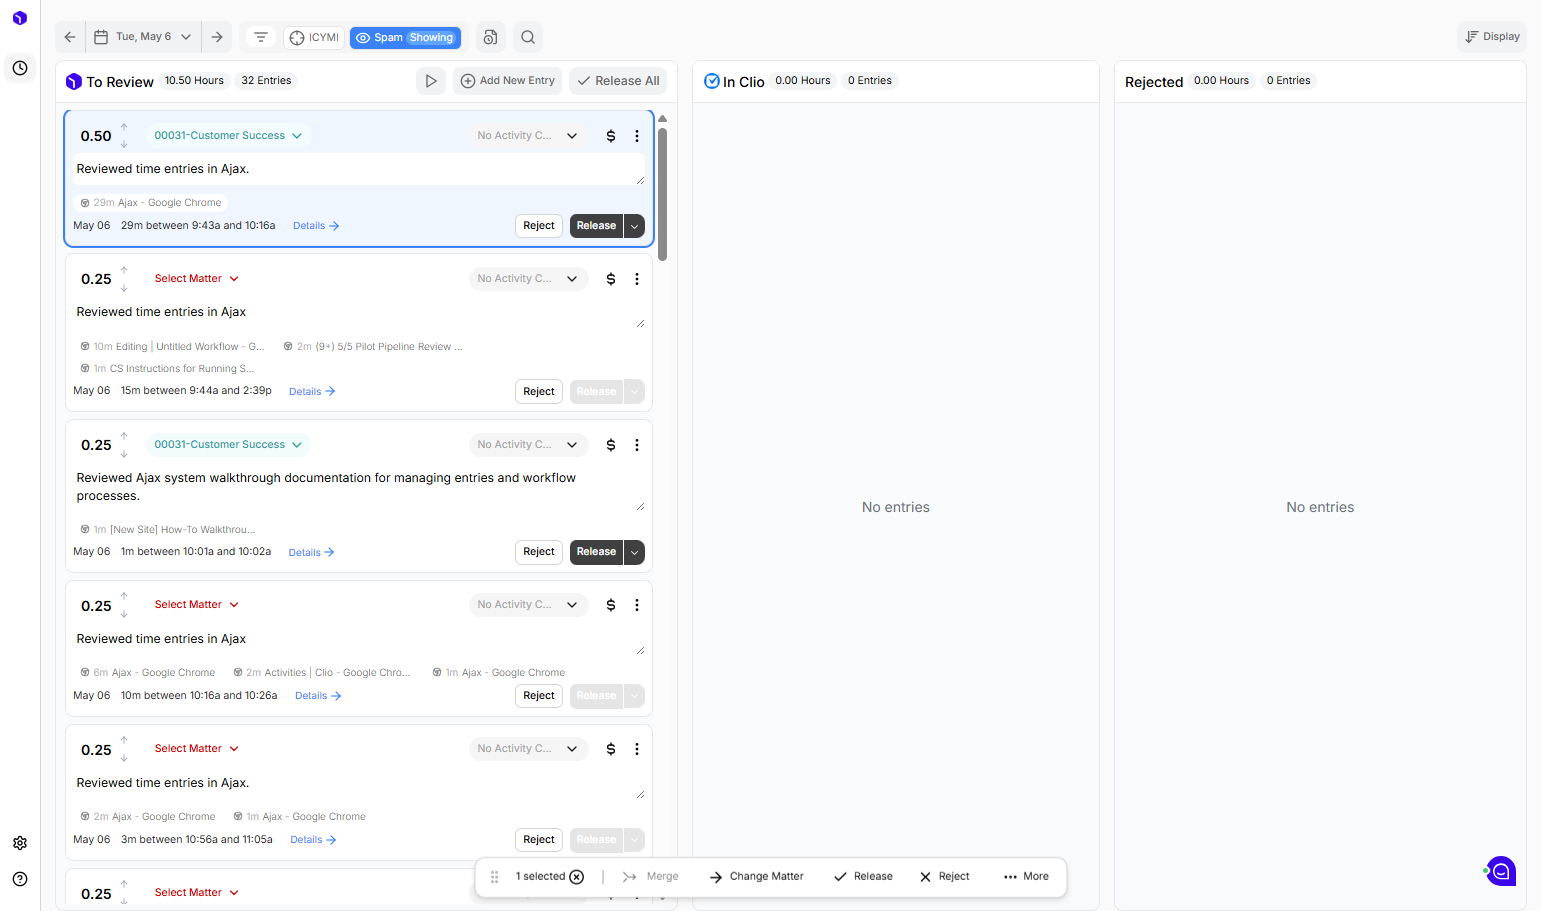
Task: Choose Reject in the selection bar
Action: point(945,877)
